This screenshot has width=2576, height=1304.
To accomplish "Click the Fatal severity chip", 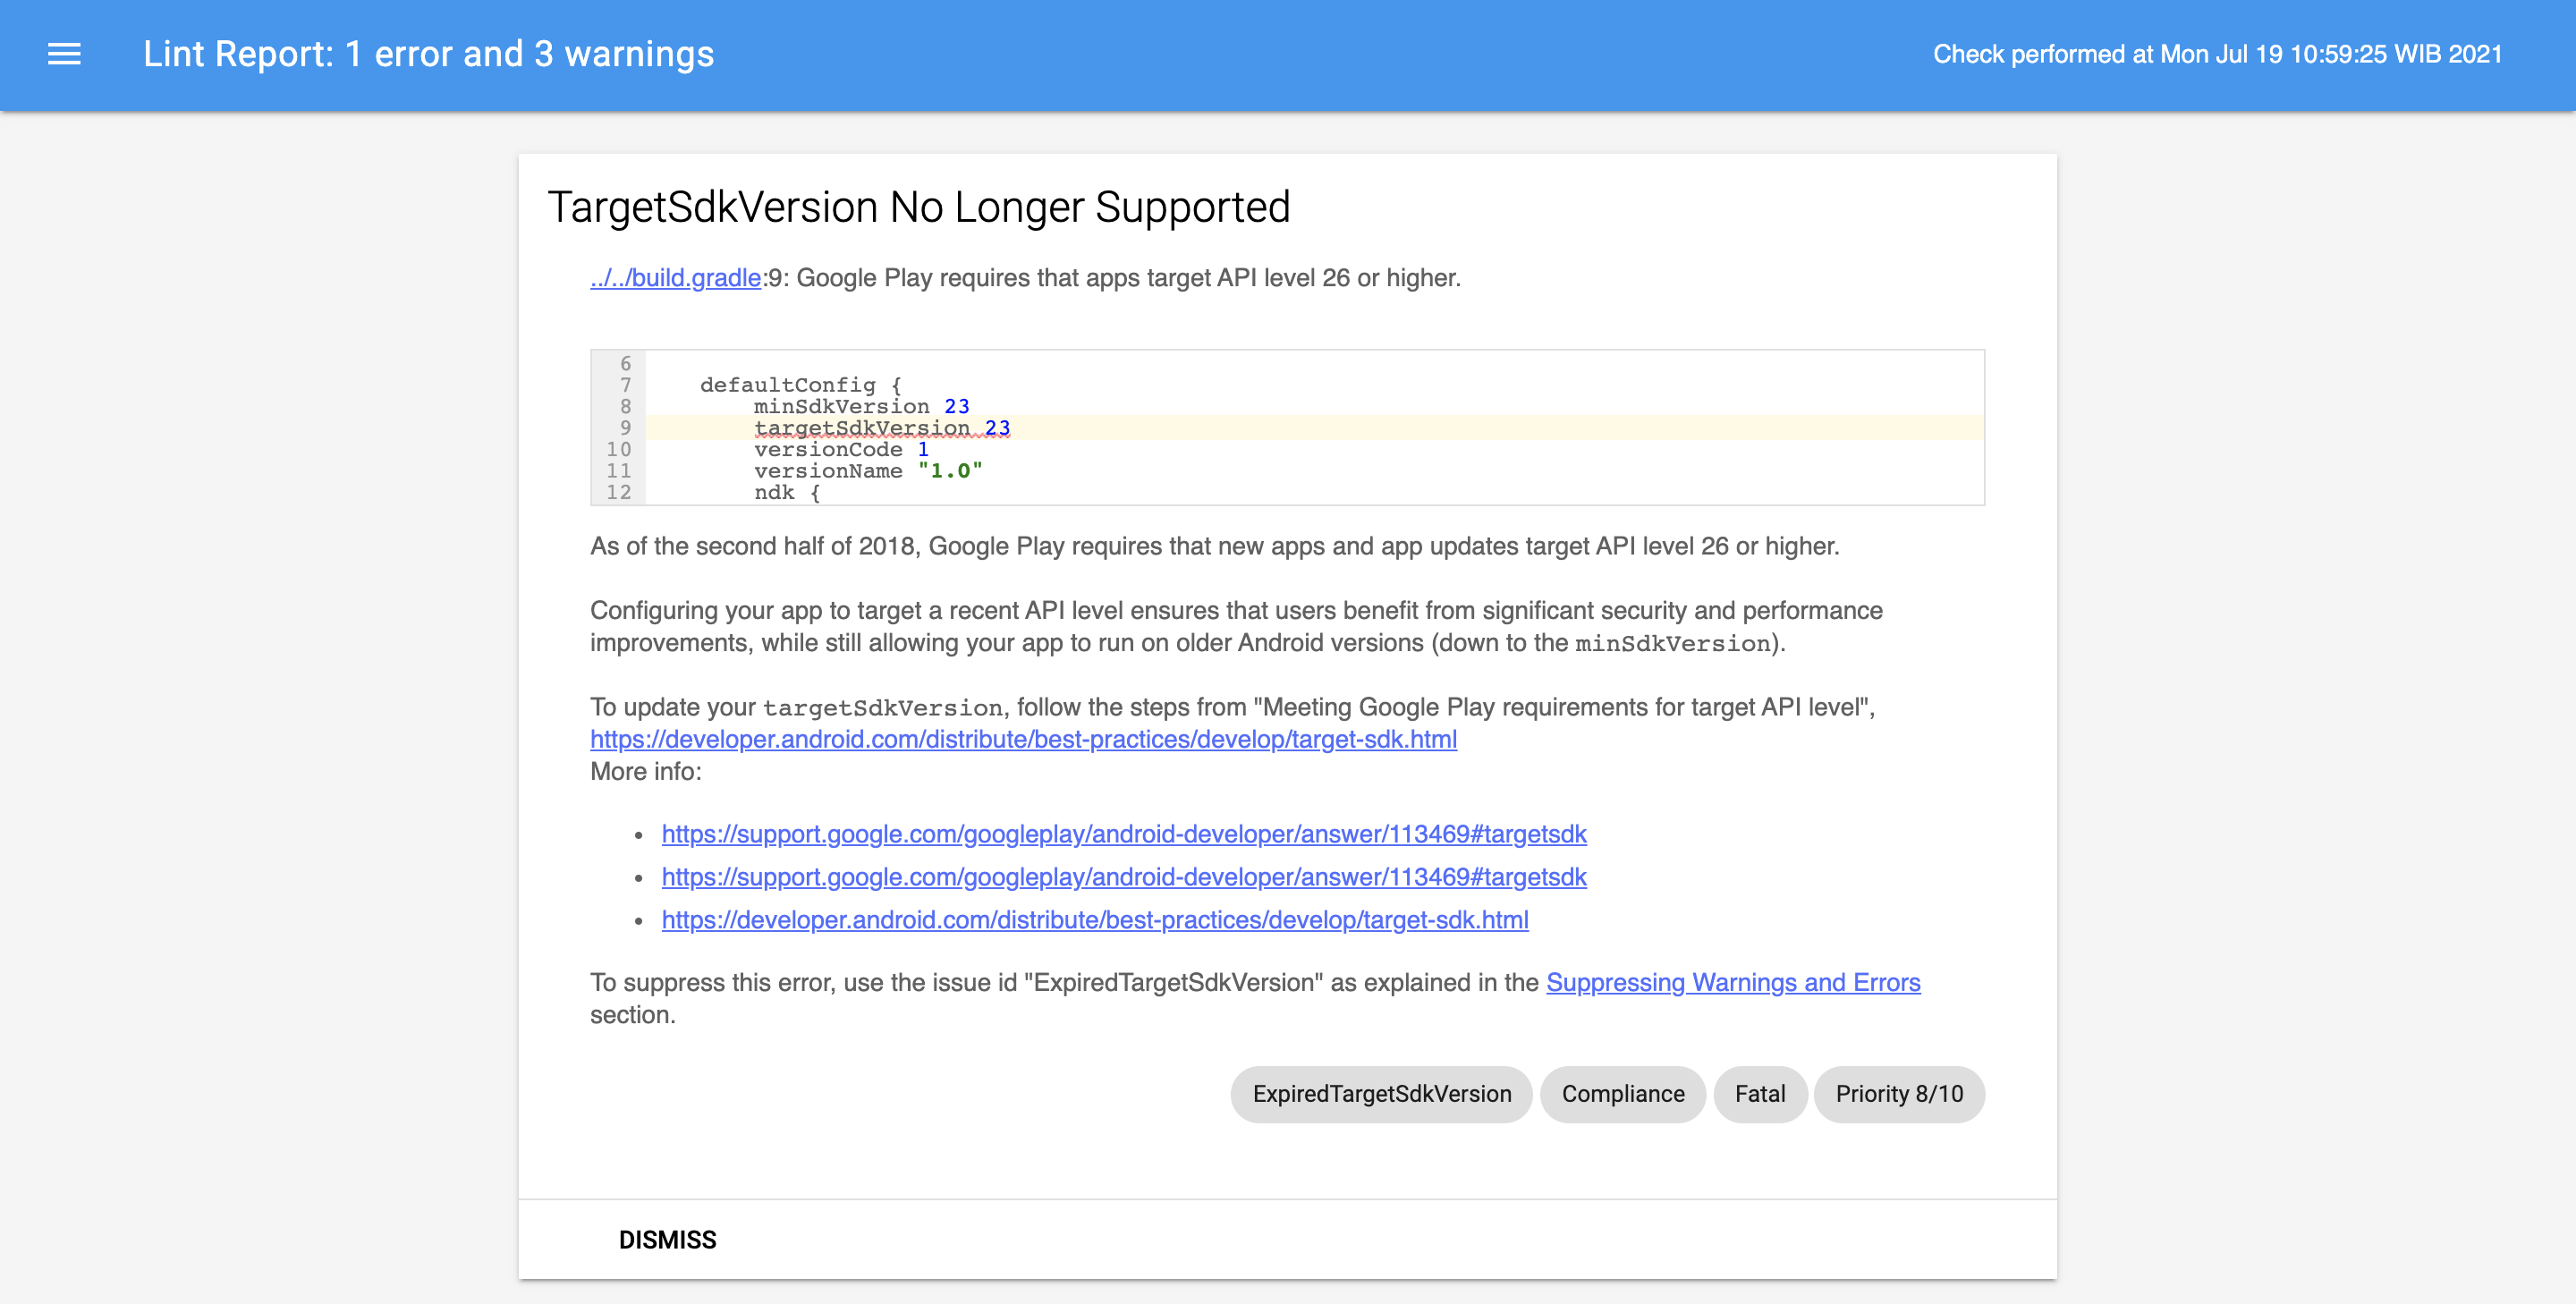I will (1759, 1094).
